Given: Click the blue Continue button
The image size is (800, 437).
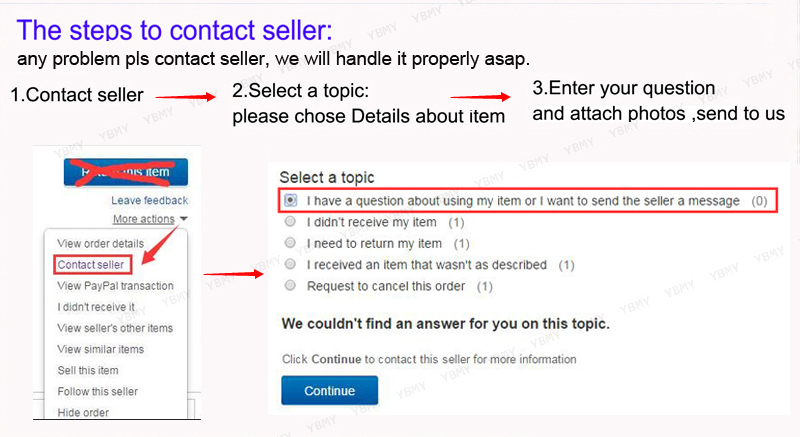Looking at the screenshot, I should (x=329, y=390).
